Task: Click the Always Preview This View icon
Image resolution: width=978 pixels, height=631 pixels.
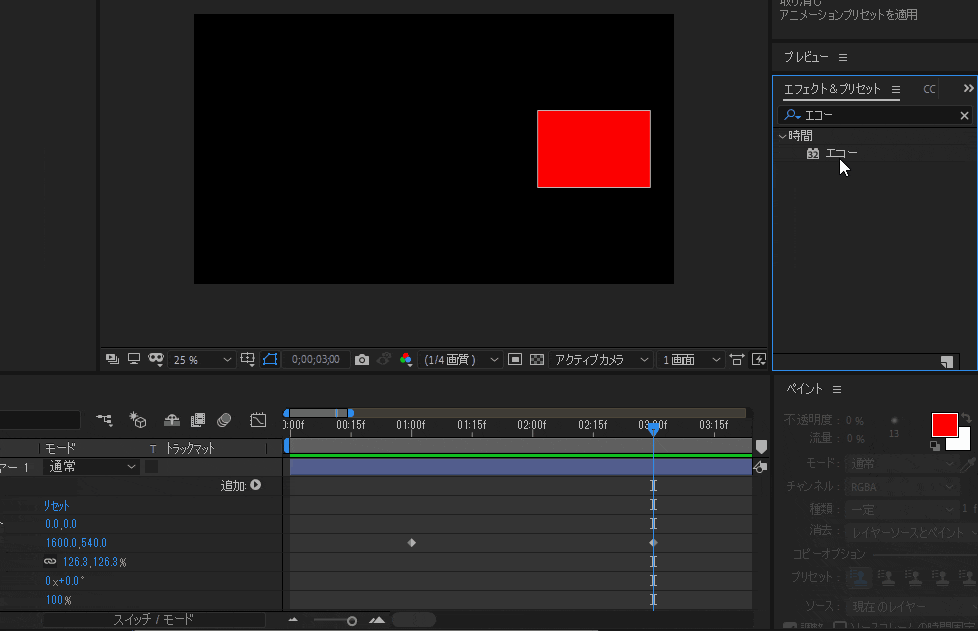Action: tap(112, 359)
